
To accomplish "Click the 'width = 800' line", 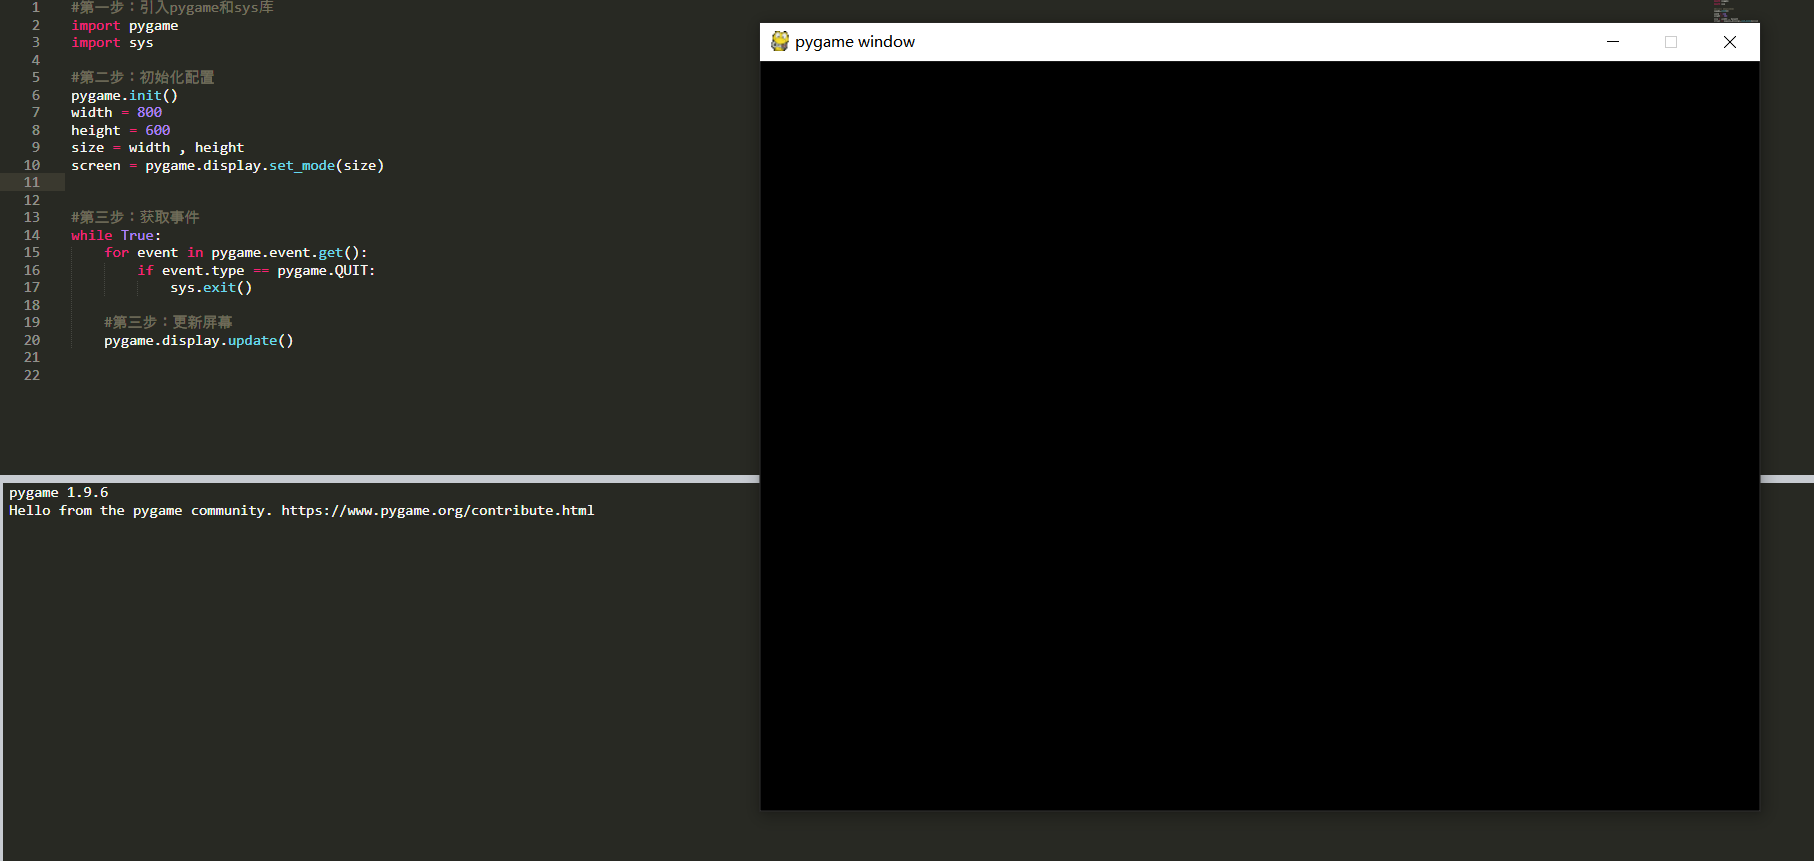I will coord(116,112).
